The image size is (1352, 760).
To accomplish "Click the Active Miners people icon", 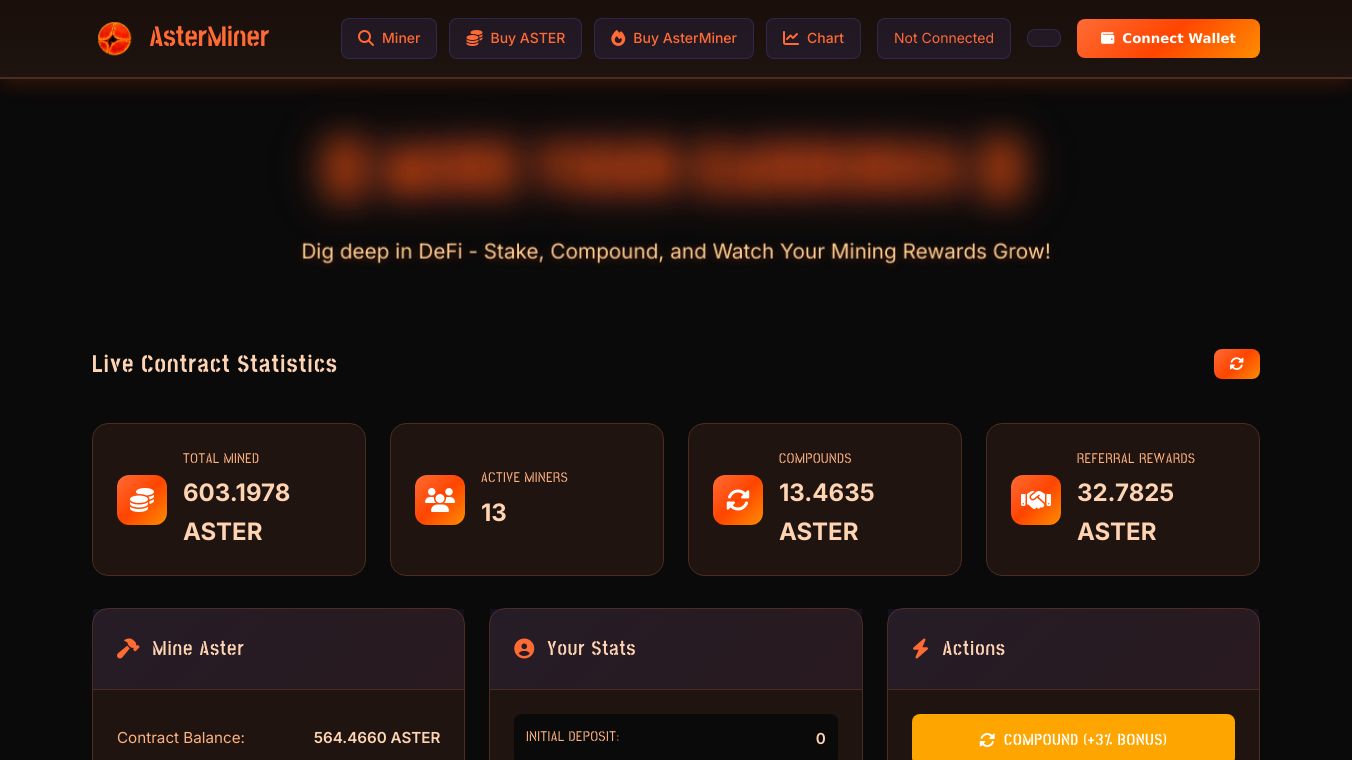I will (440, 500).
